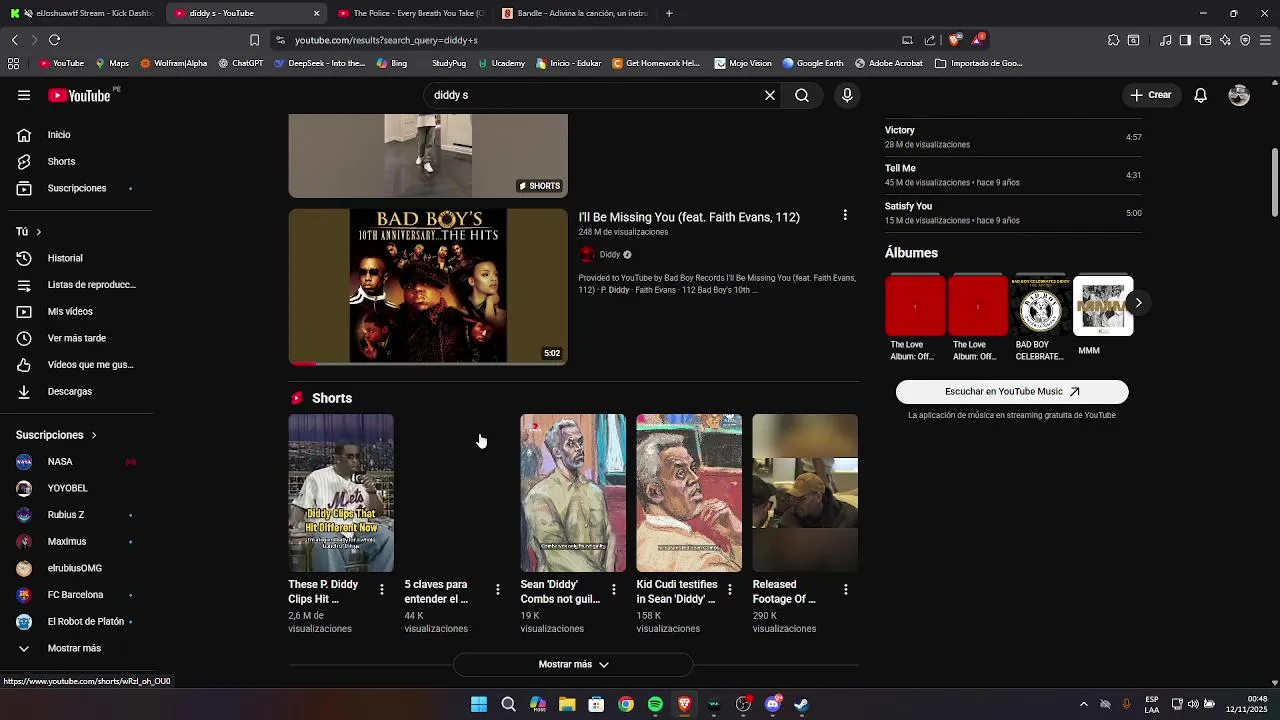Switch to Bandle browser tab
The width and height of the screenshot is (1280, 720).
pyautogui.click(x=575, y=13)
